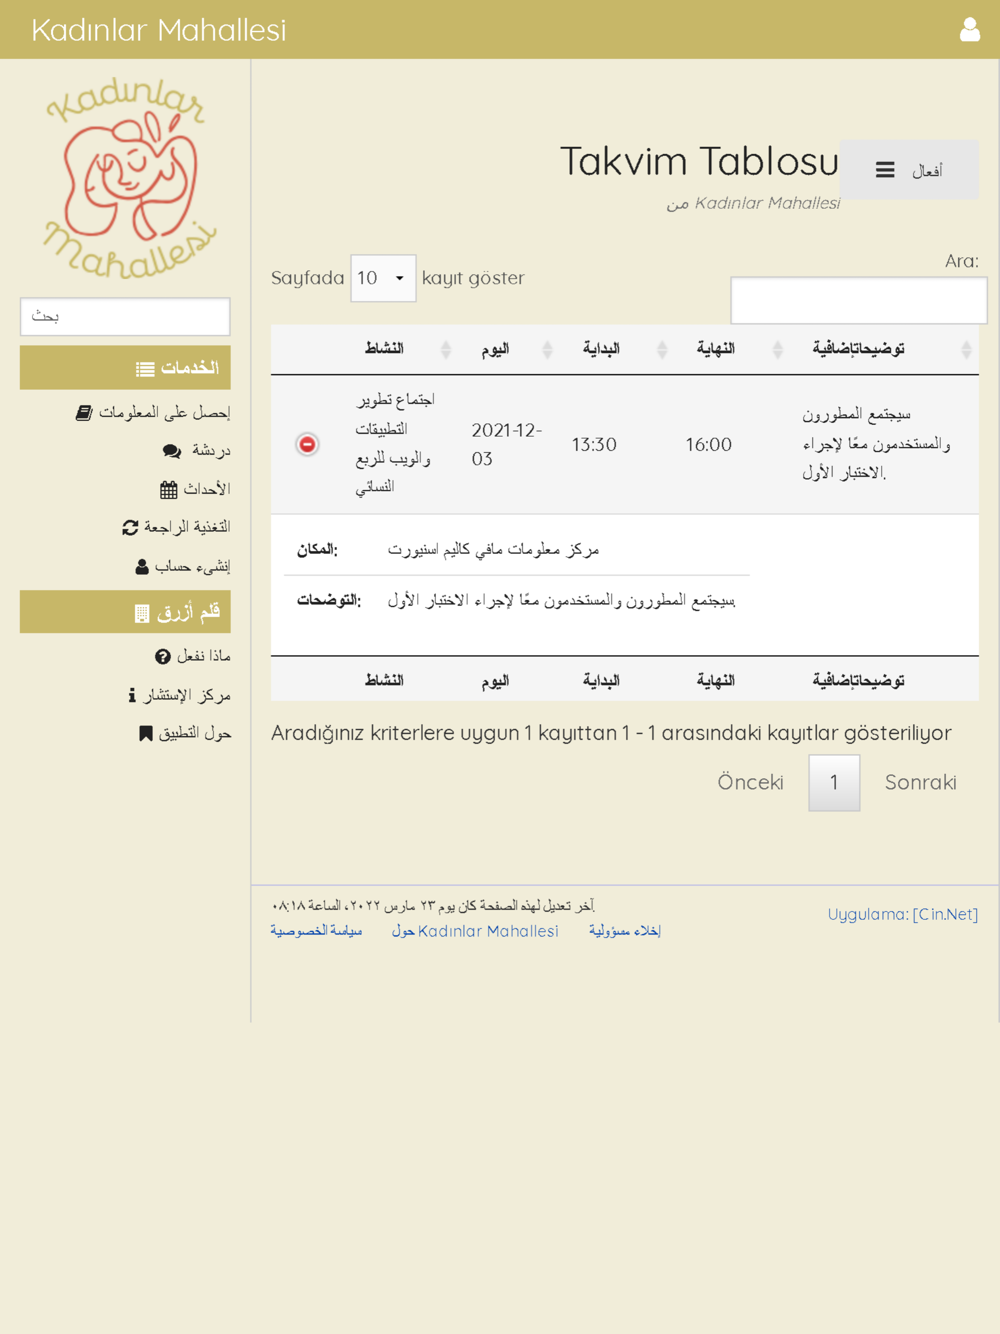Collapse the row with red minus icon
The image size is (1000, 1334).
[308, 444]
